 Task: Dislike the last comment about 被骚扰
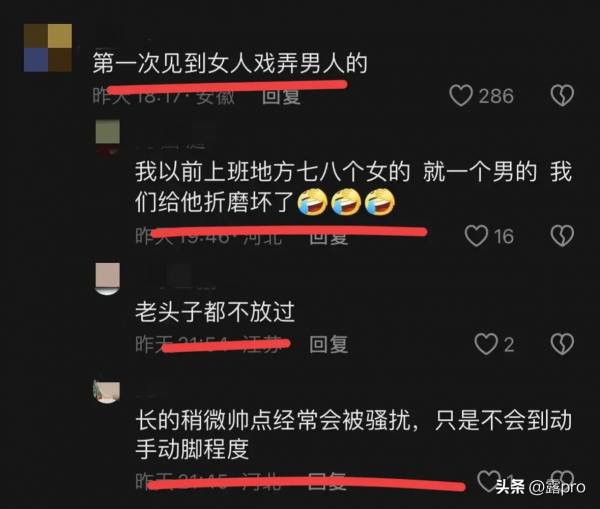click(x=562, y=481)
